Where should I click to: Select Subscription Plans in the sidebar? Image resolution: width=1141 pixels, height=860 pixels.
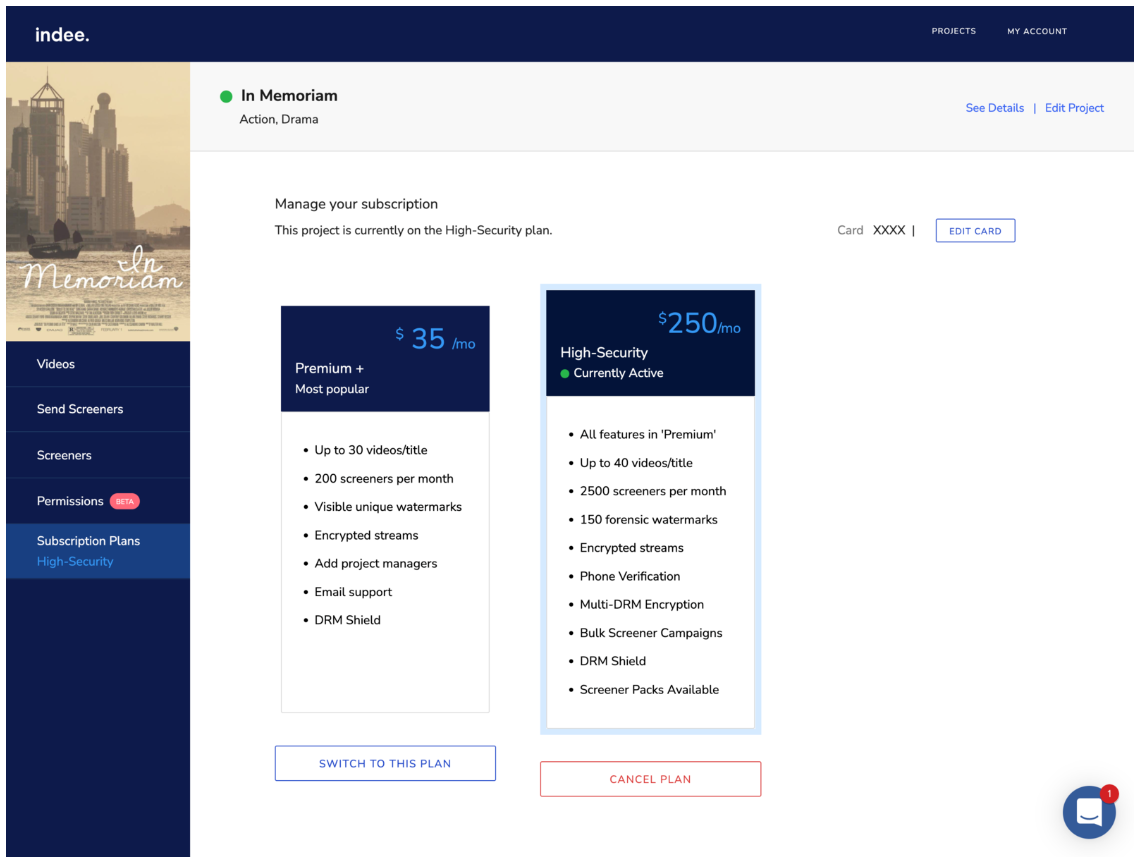(88, 541)
